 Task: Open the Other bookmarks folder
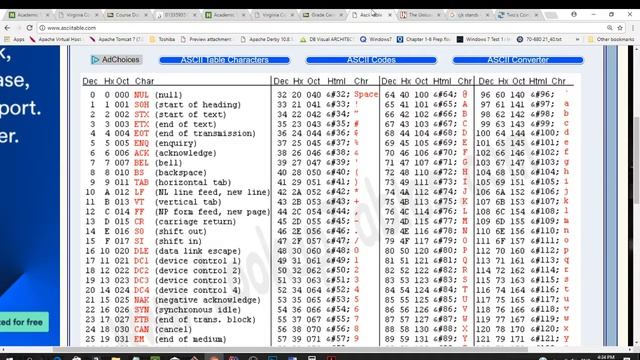pos(611,39)
